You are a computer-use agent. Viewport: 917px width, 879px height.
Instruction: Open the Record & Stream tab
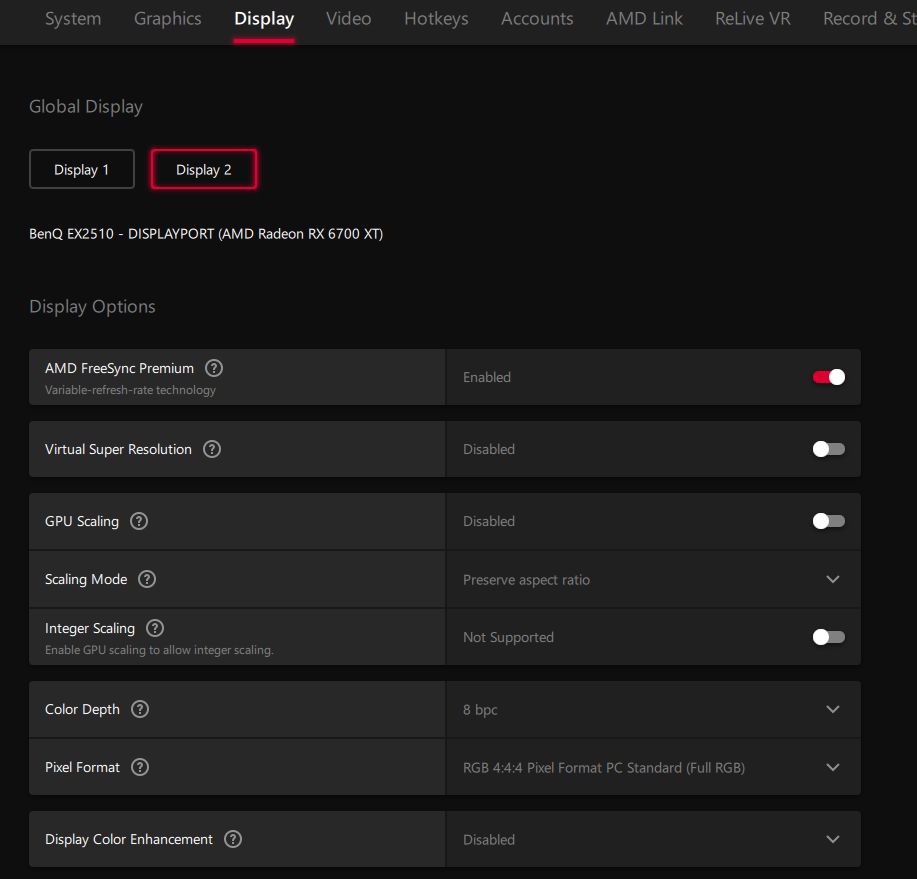[870, 19]
